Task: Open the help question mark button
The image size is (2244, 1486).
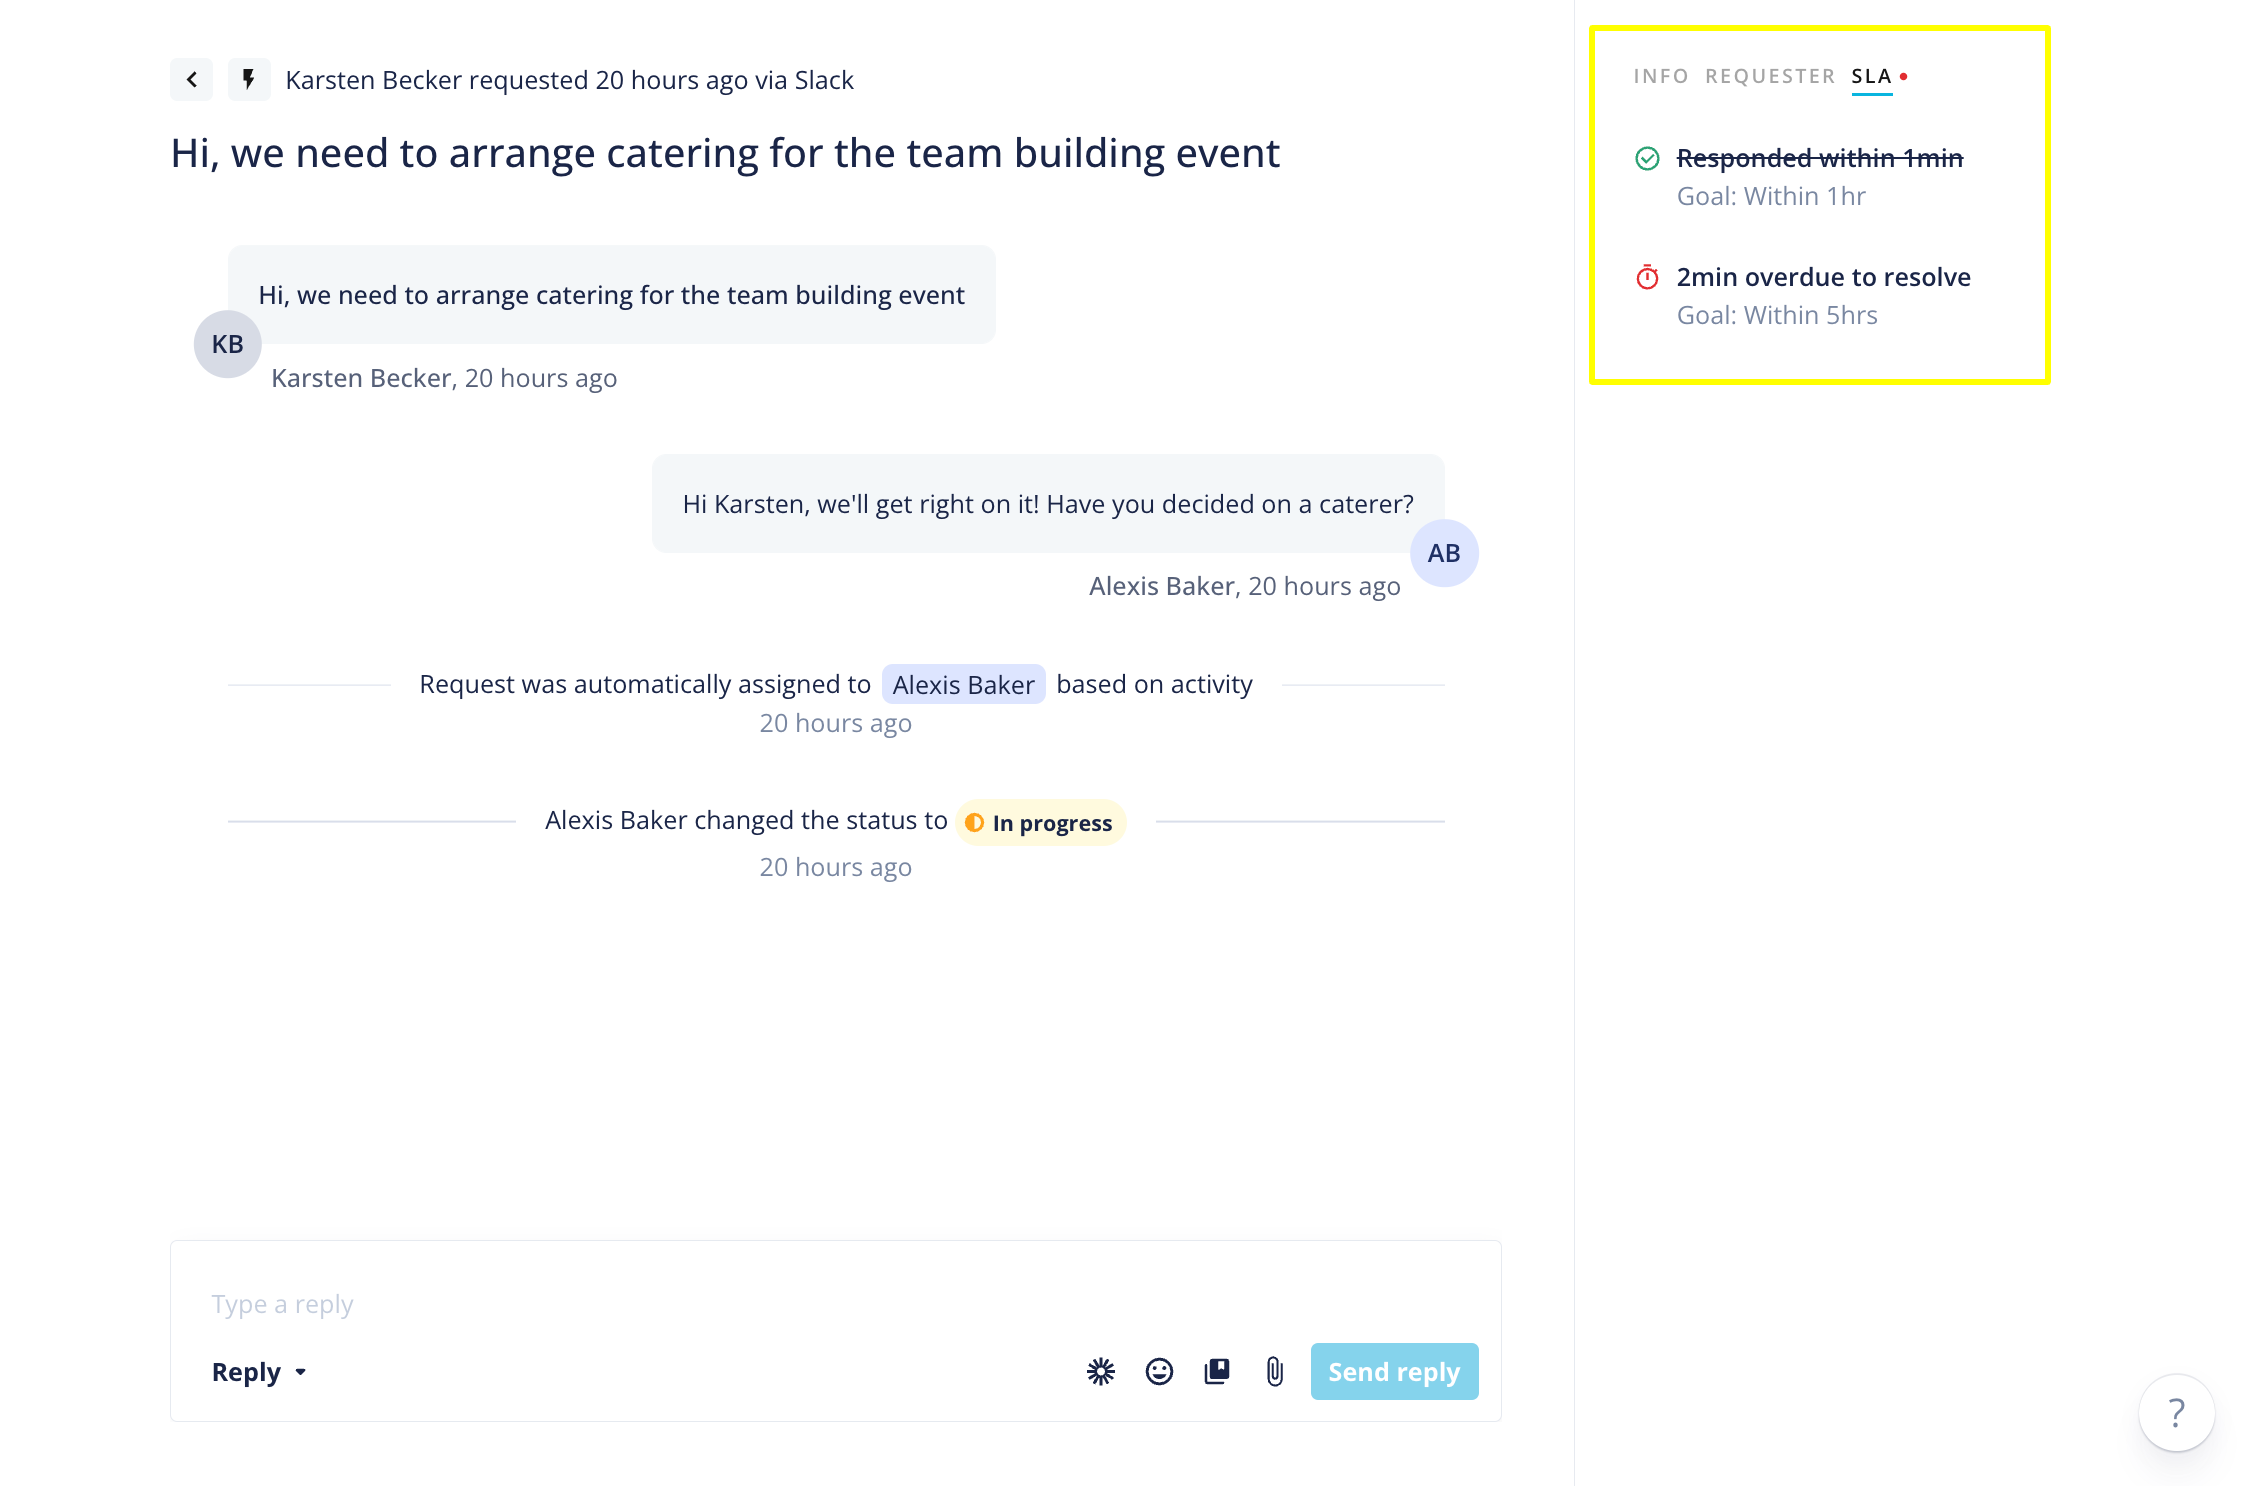Action: [x=2176, y=1412]
